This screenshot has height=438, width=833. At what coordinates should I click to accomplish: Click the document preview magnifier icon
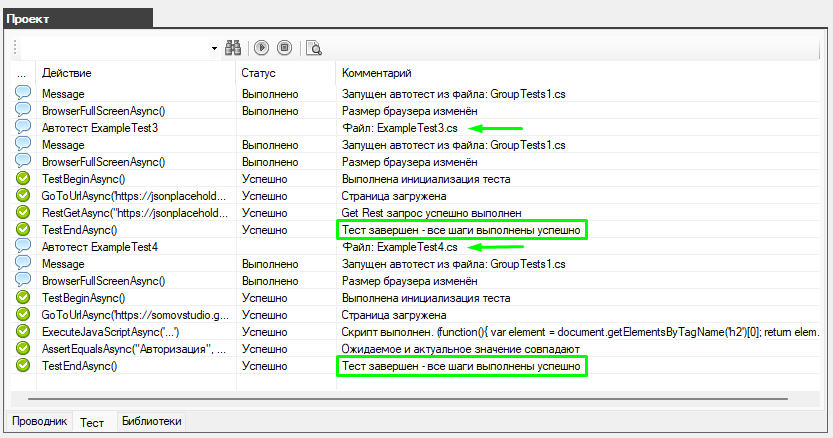[314, 47]
